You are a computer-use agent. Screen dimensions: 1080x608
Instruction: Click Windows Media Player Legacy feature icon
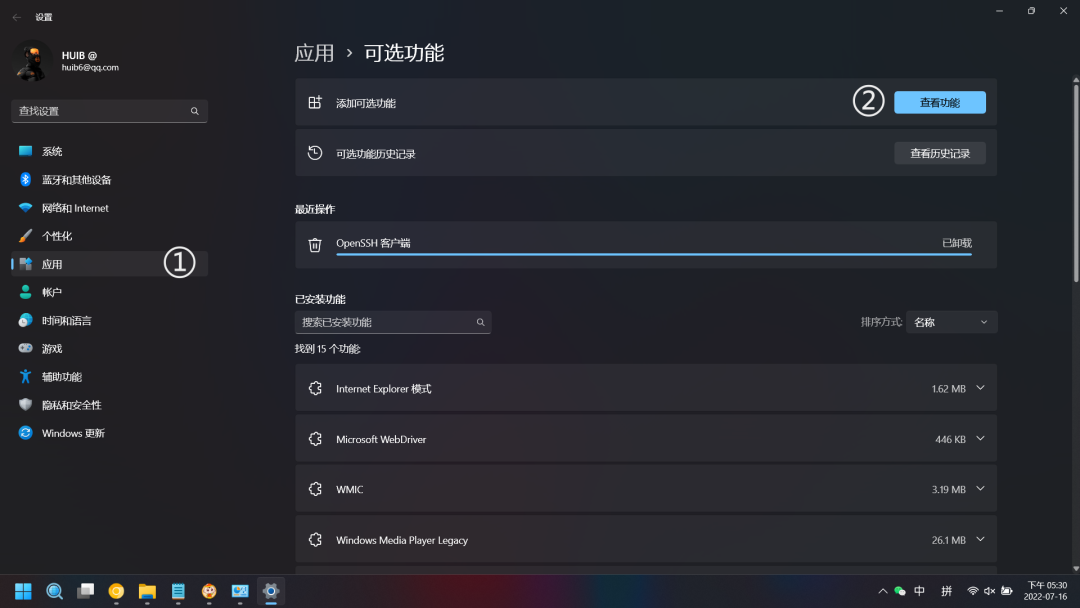tap(315, 540)
